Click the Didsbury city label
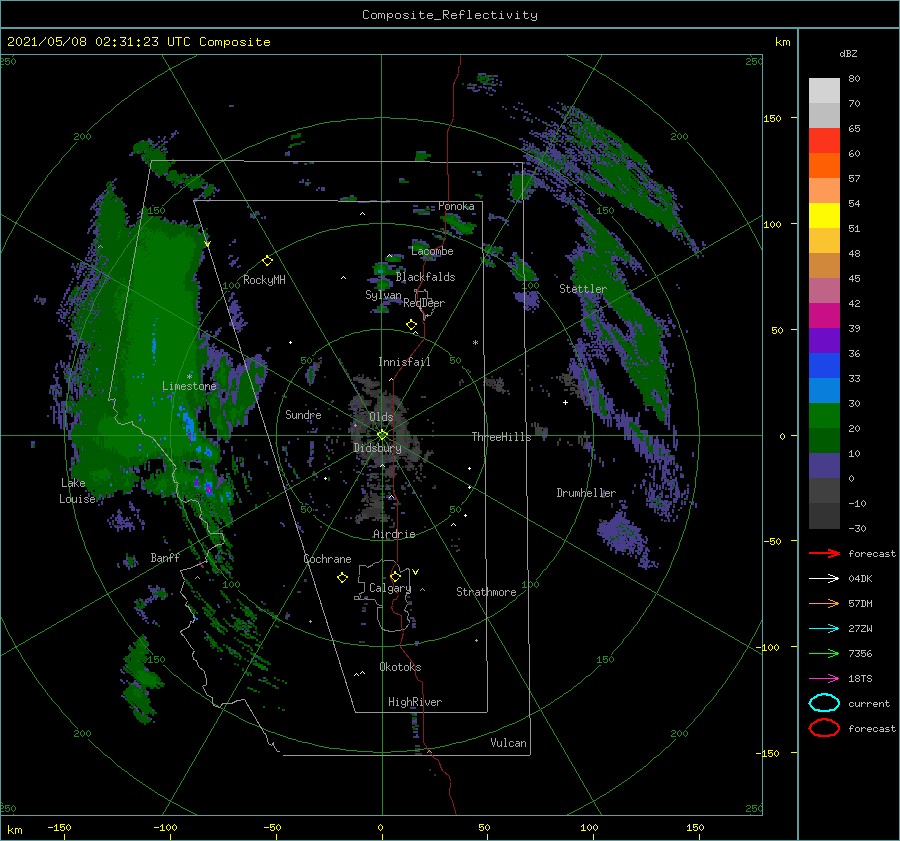The image size is (900, 841). coord(377,448)
